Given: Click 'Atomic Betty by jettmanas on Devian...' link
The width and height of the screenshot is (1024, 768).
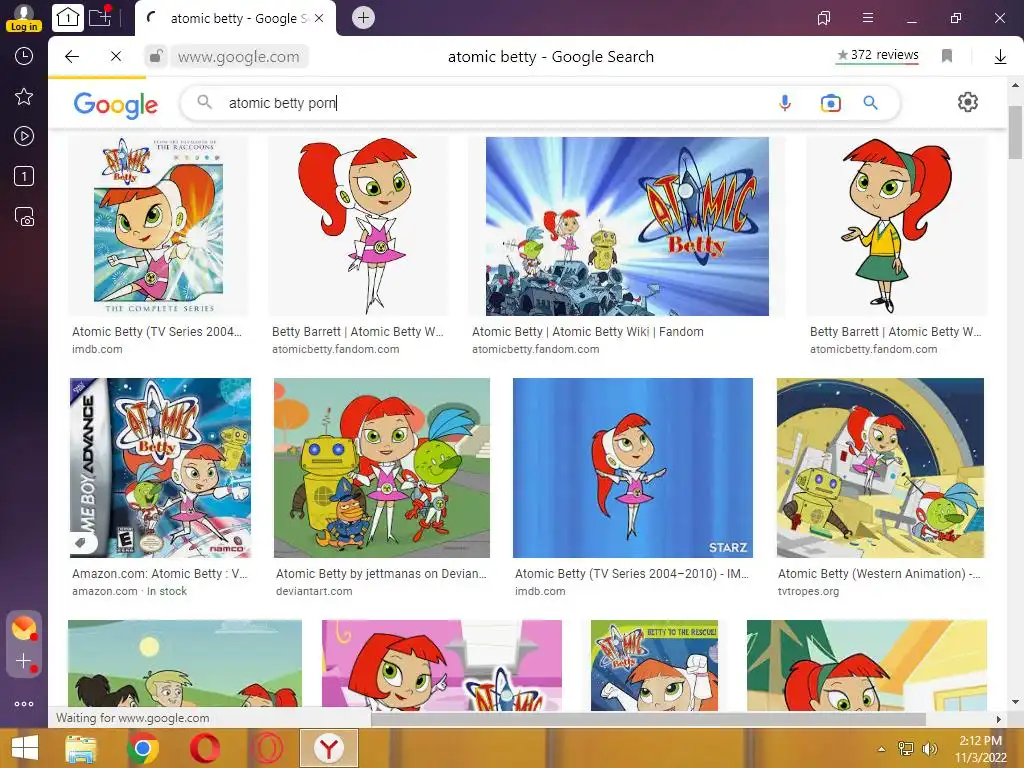Looking at the screenshot, I should click(x=381, y=573).
